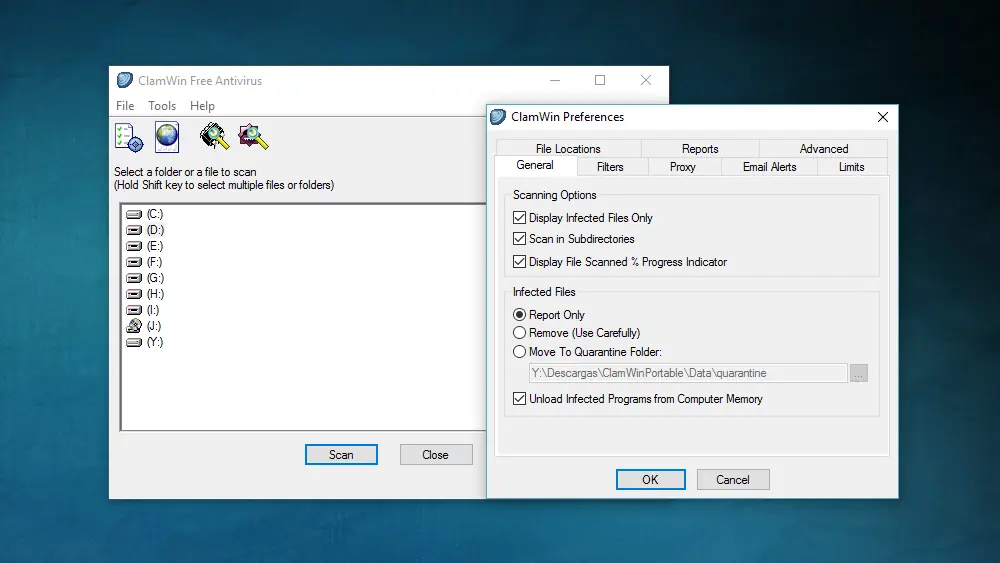Switch to the Email Alerts tab
Image resolution: width=1000 pixels, height=563 pixels.
[769, 166]
